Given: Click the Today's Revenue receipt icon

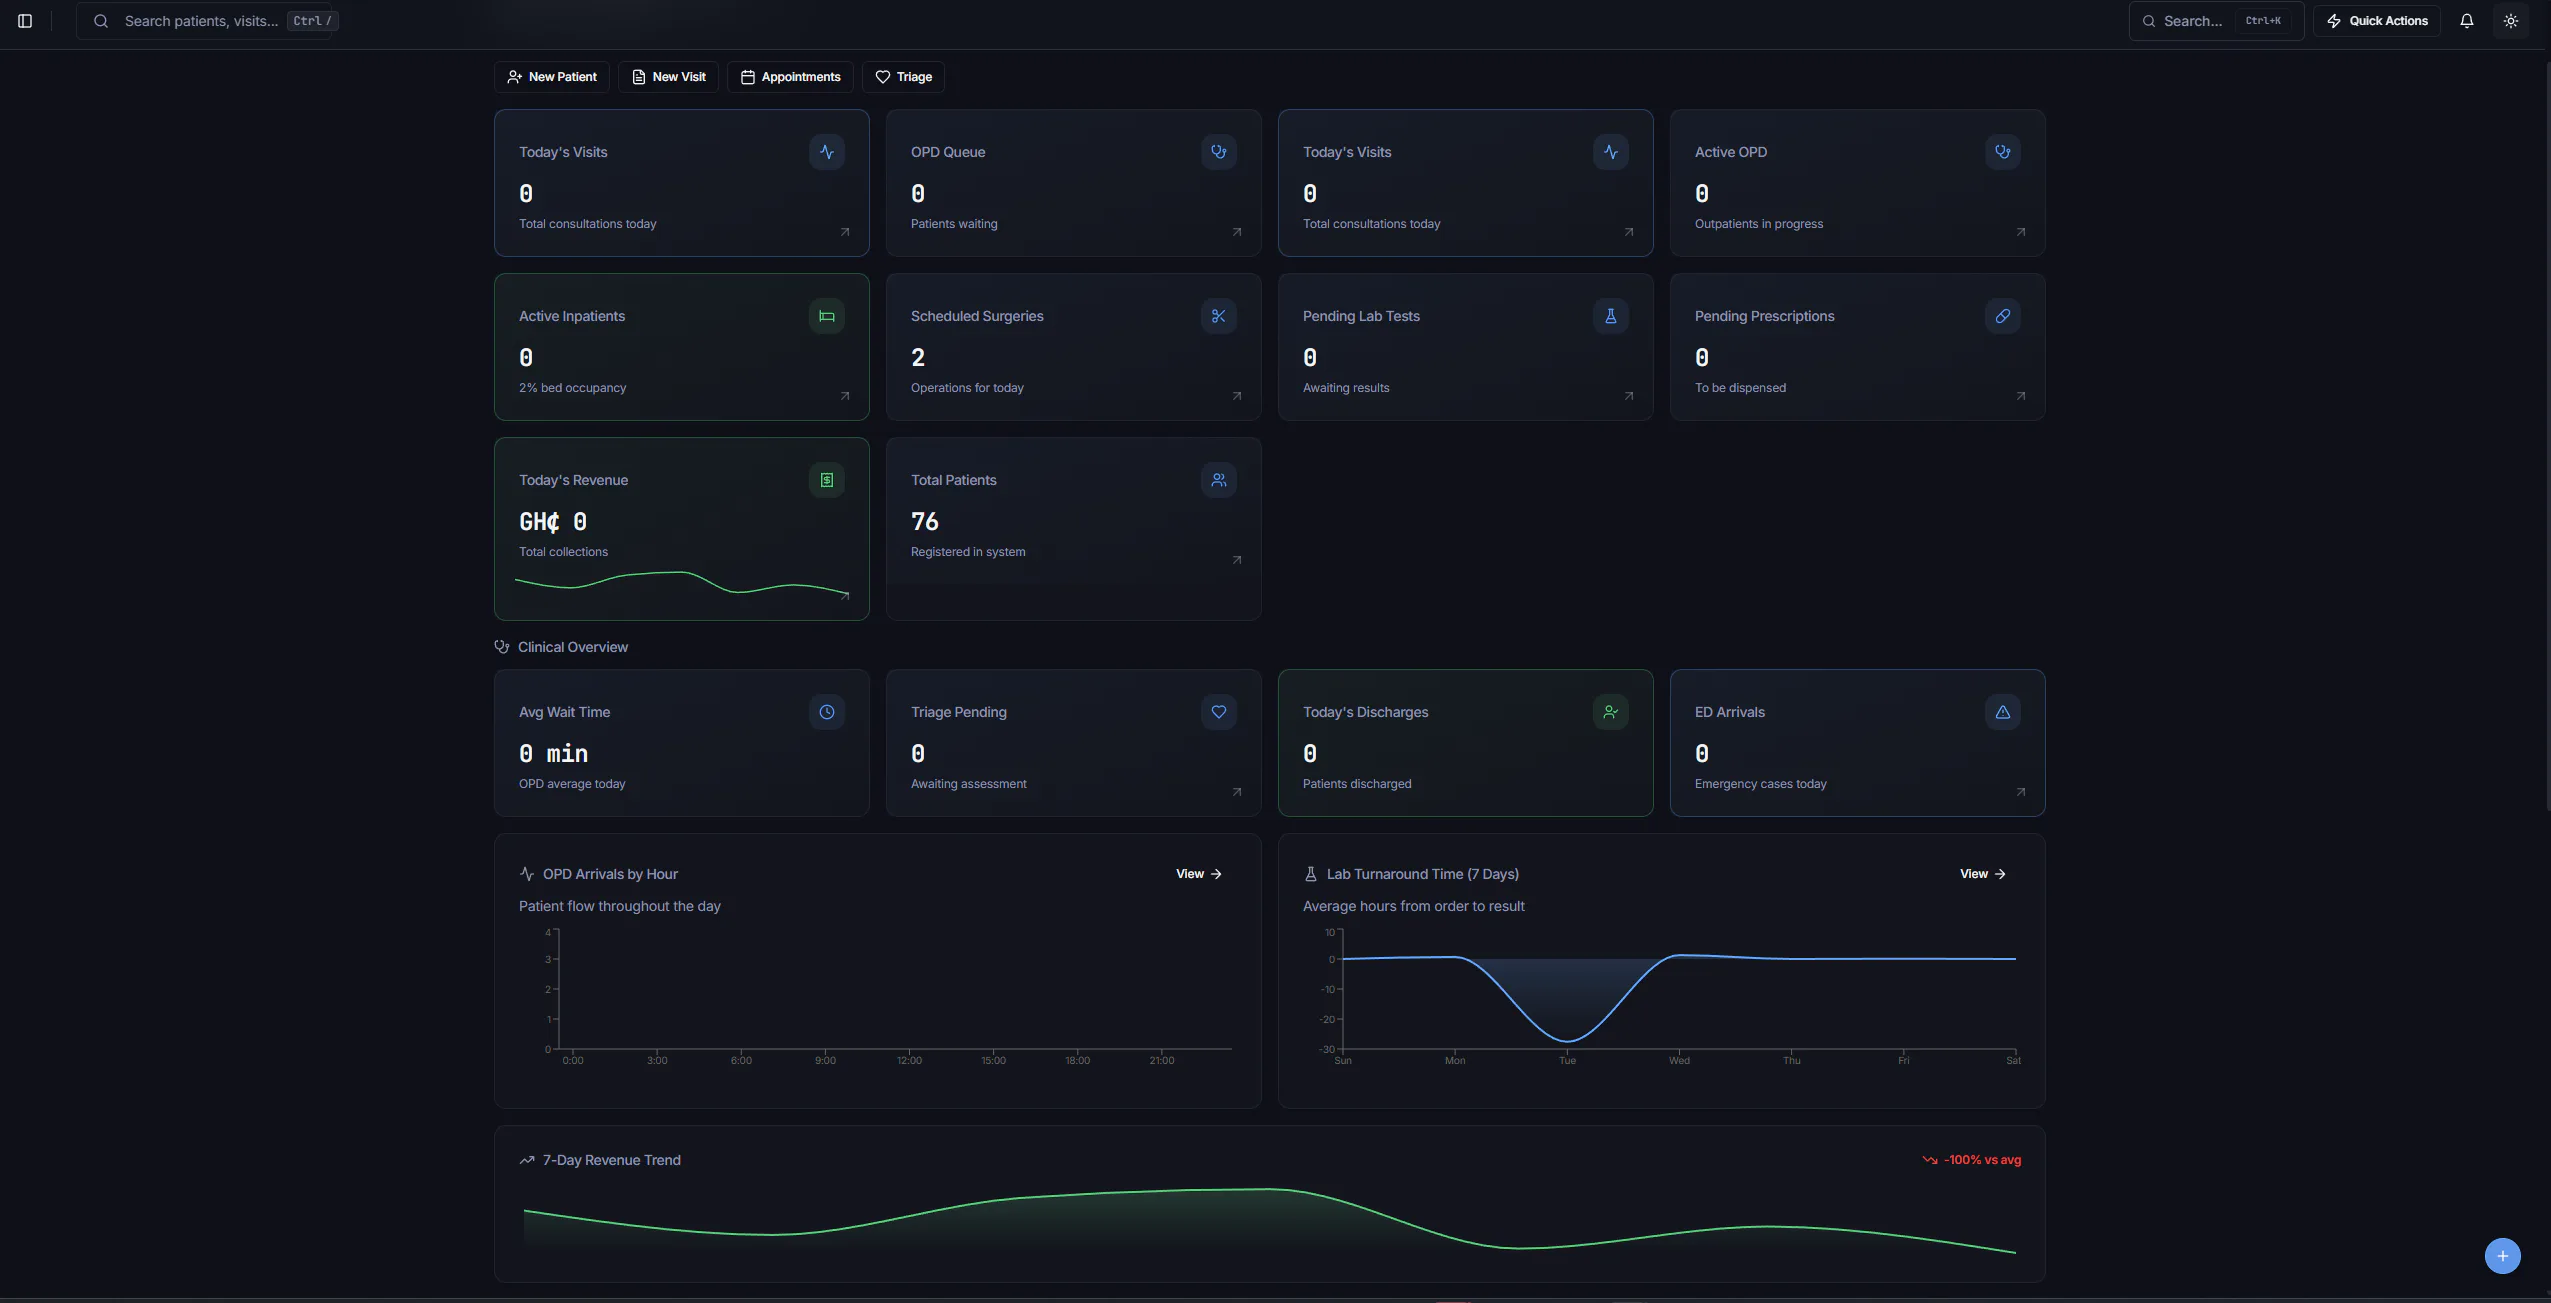Looking at the screenshot, I should pos(826,480).
